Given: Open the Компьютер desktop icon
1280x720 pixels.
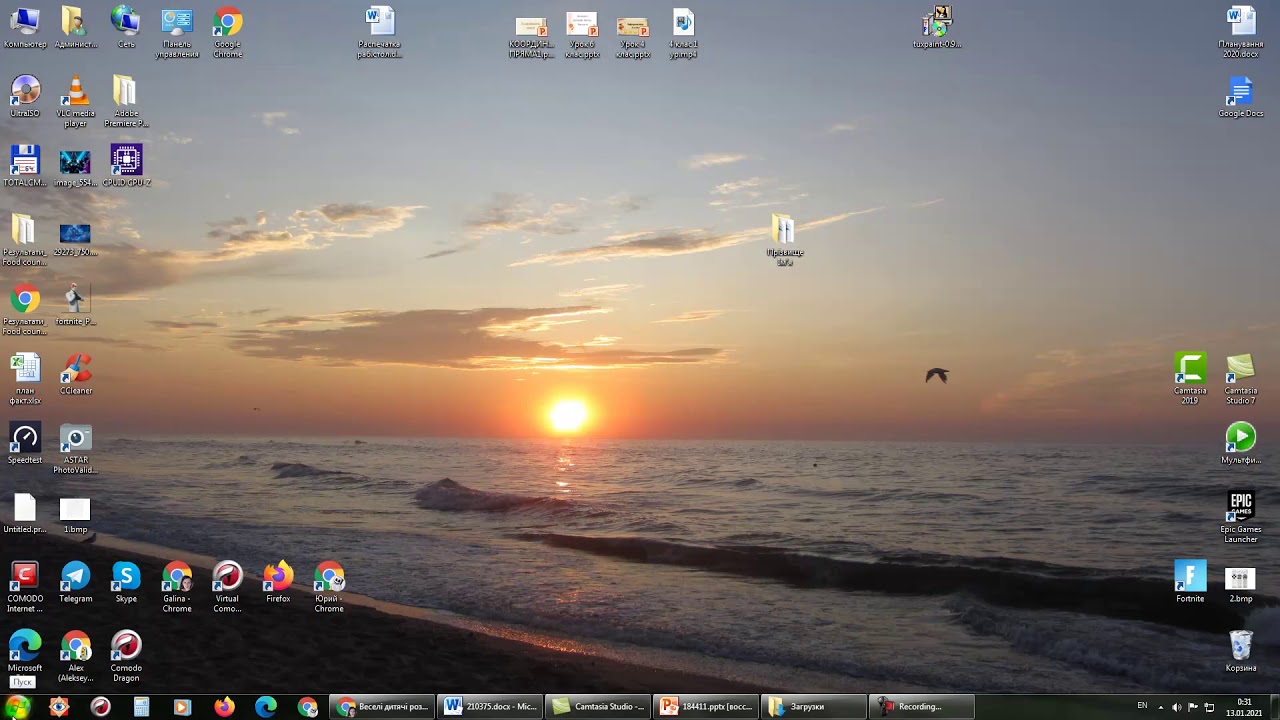Looking at the screenshot, I should tap(25, 28).
